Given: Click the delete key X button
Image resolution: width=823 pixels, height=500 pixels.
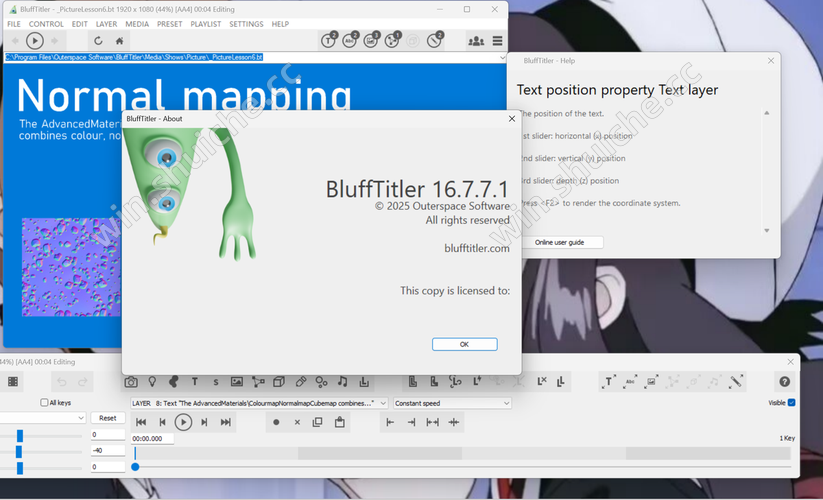Looking at the screenshot, I should click(x=297, y=422).
